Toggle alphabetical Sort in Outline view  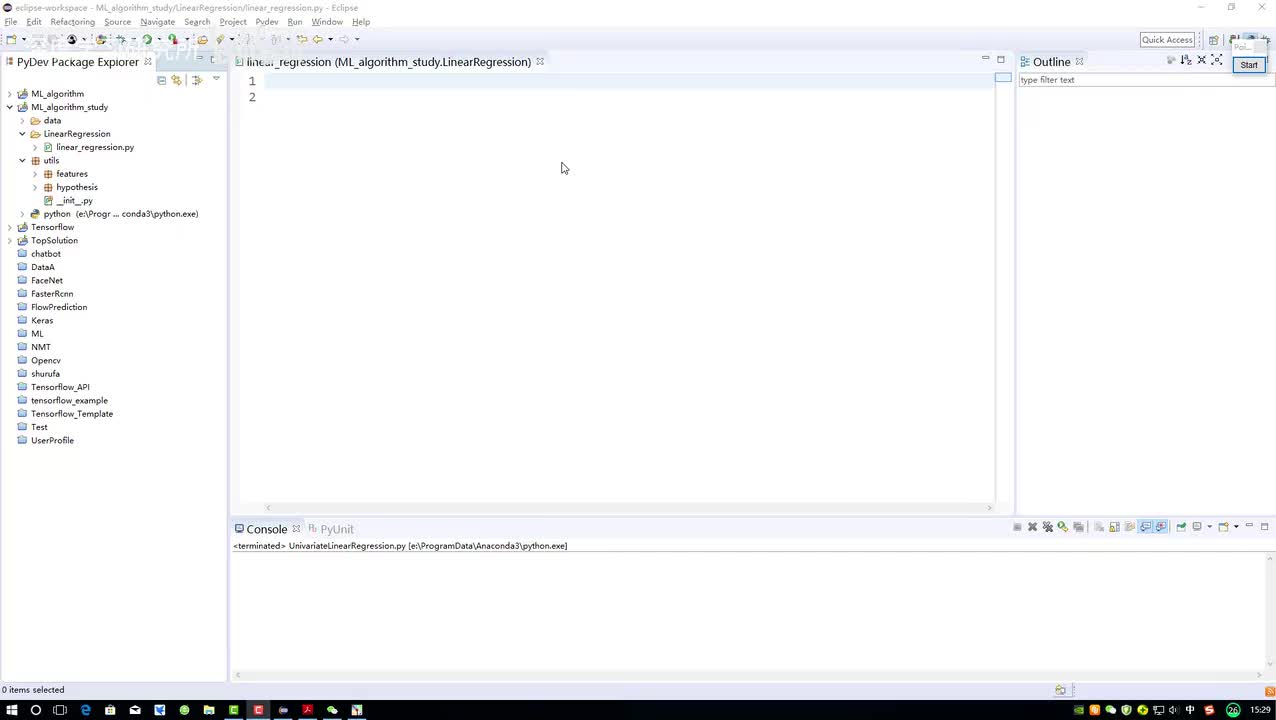[x=1186, y=60]
